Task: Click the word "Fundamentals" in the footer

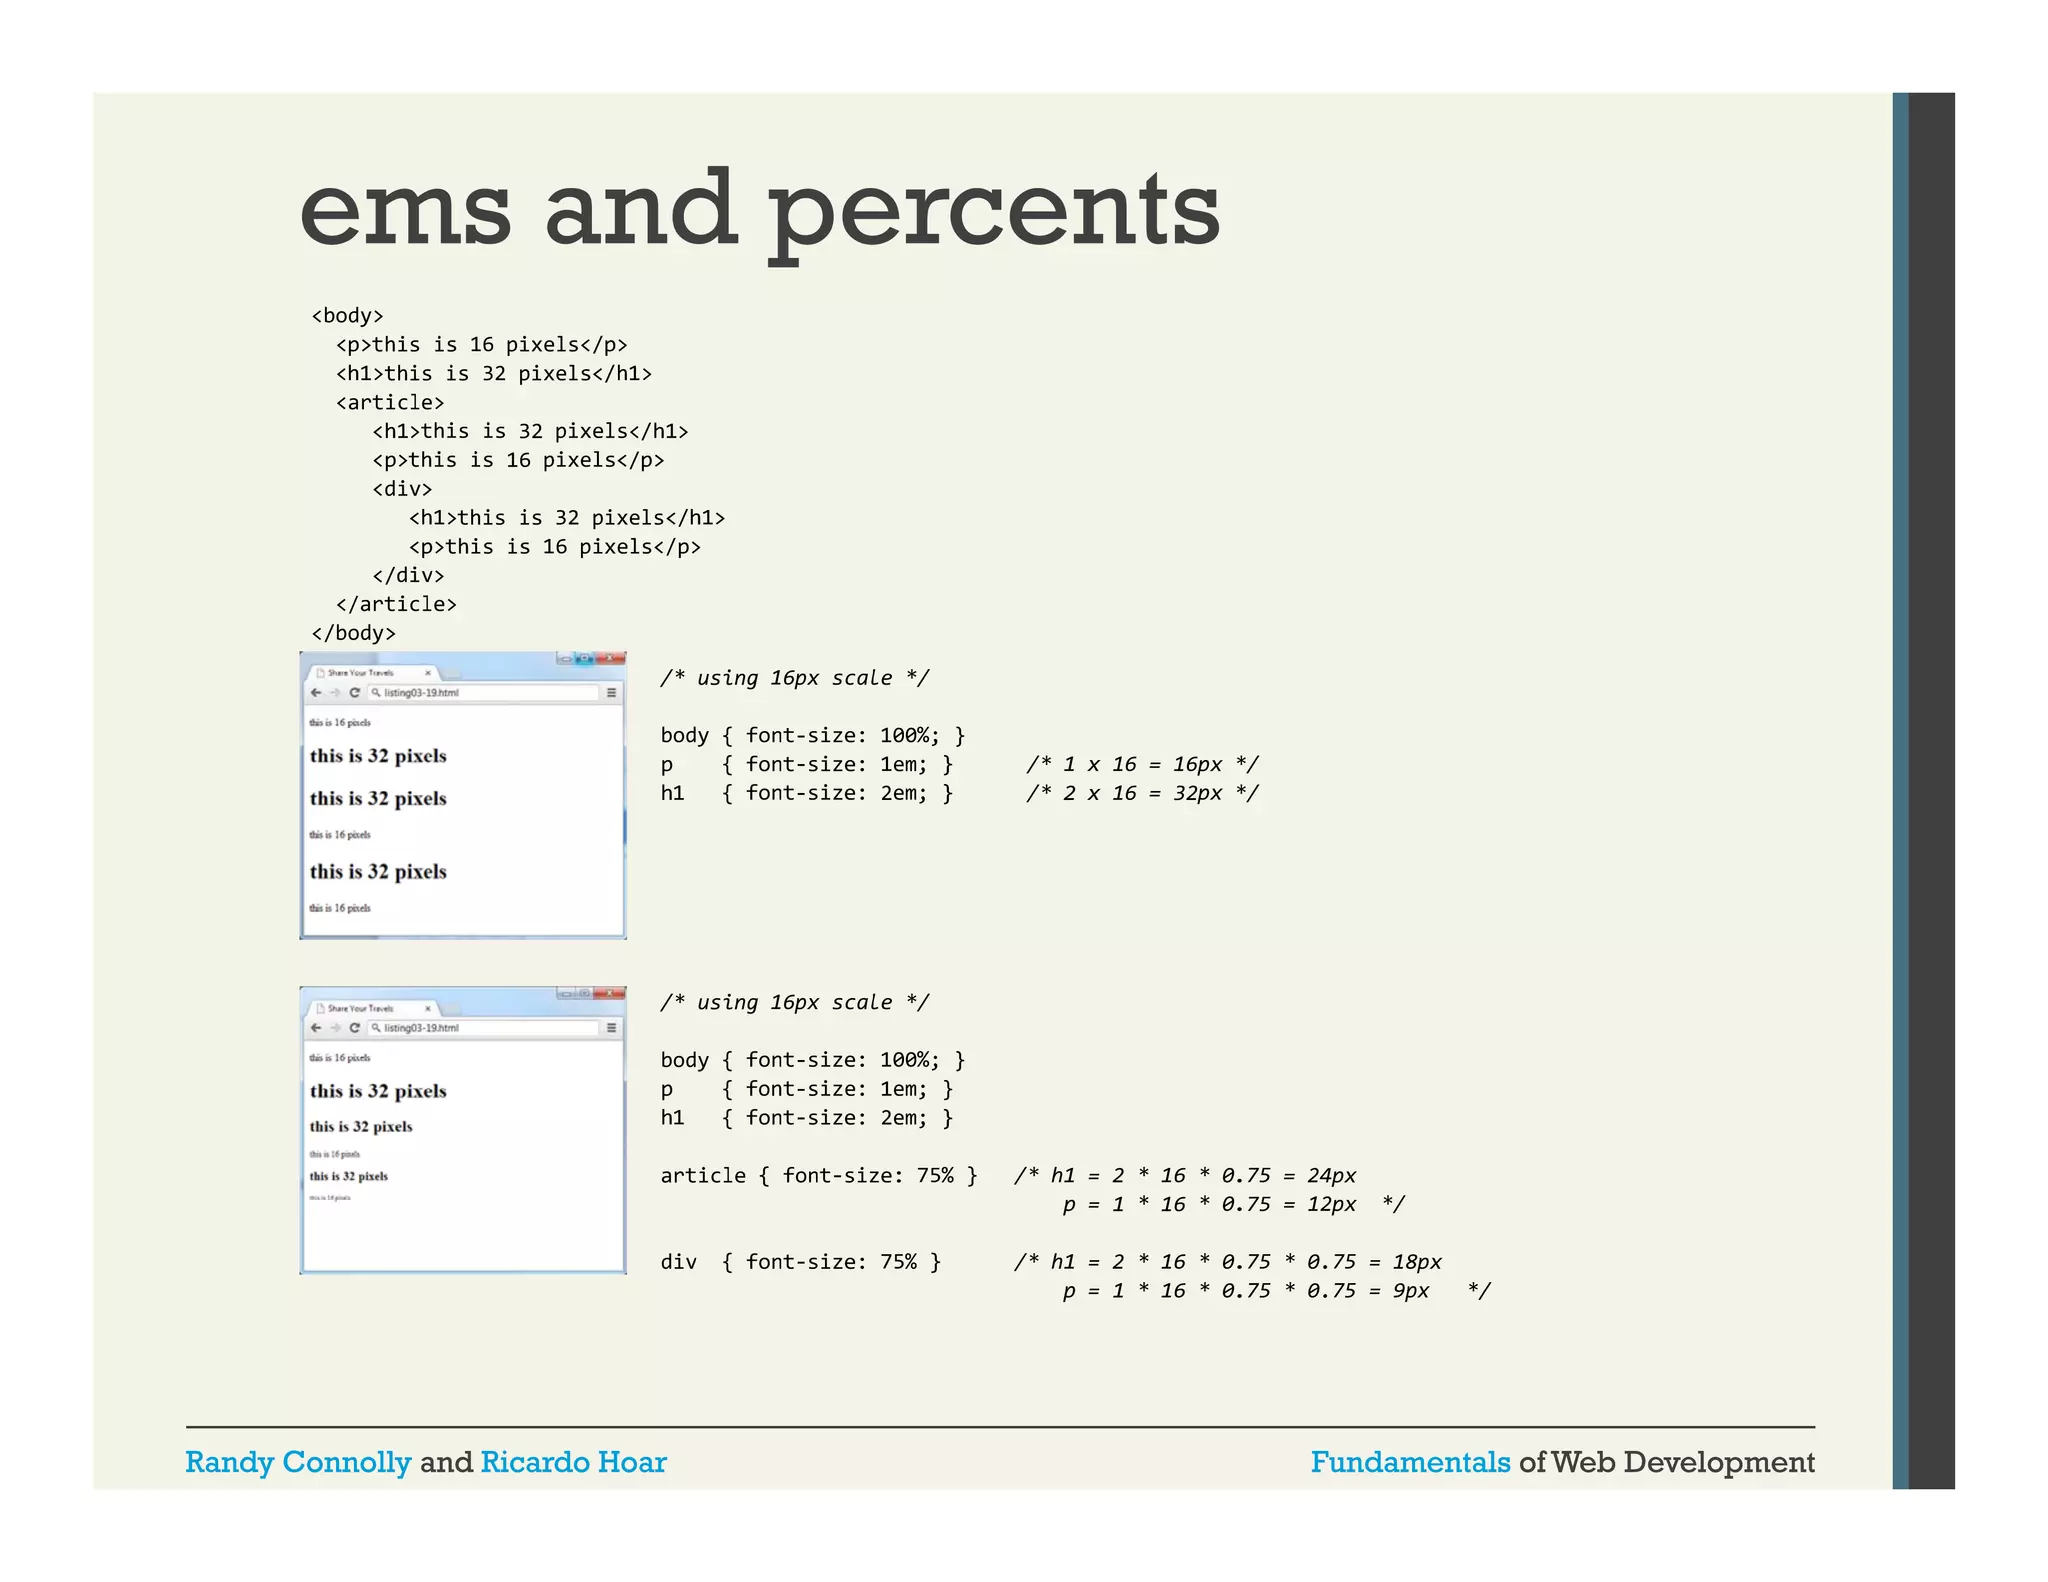Action: 1410,1463
